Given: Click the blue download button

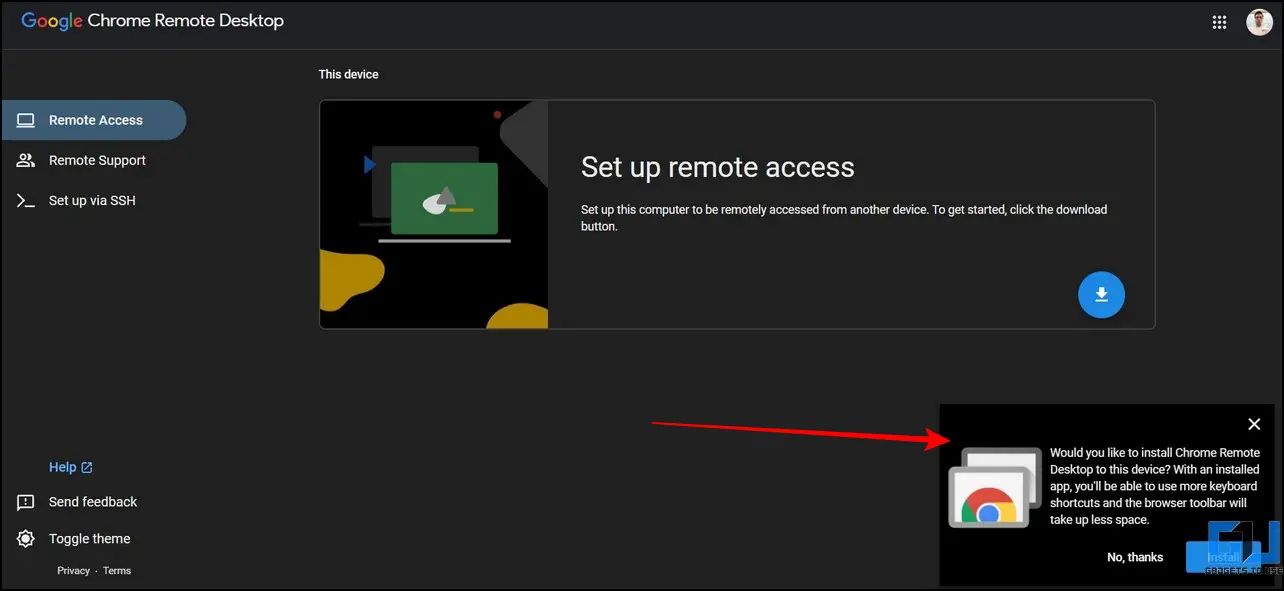Looking at the screenshot, I should (x=1101, y=294).
